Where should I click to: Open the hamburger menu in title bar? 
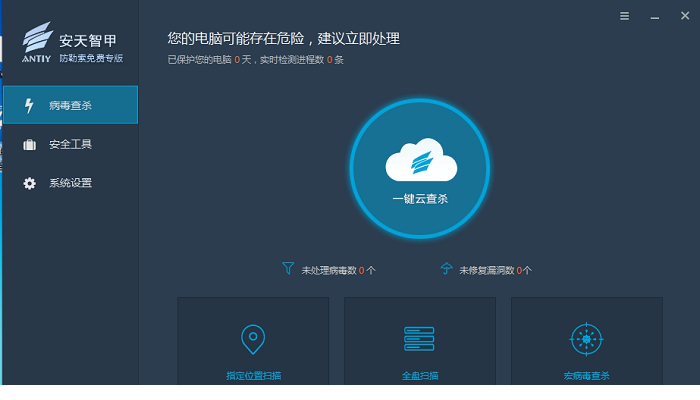coord(625,16)
